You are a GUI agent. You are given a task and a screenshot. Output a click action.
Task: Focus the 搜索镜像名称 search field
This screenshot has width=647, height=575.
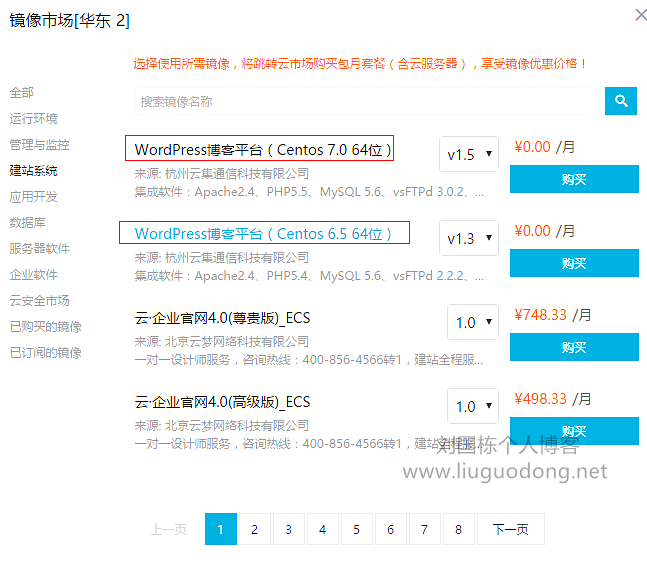370,101
